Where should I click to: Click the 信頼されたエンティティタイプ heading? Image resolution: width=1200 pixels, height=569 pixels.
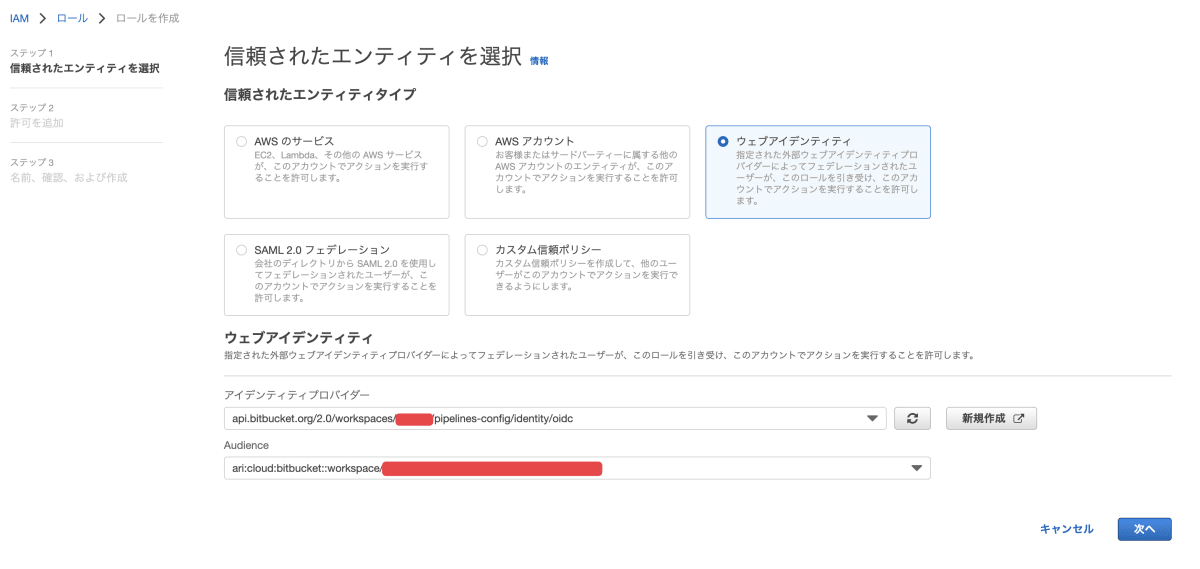point(319,95)
